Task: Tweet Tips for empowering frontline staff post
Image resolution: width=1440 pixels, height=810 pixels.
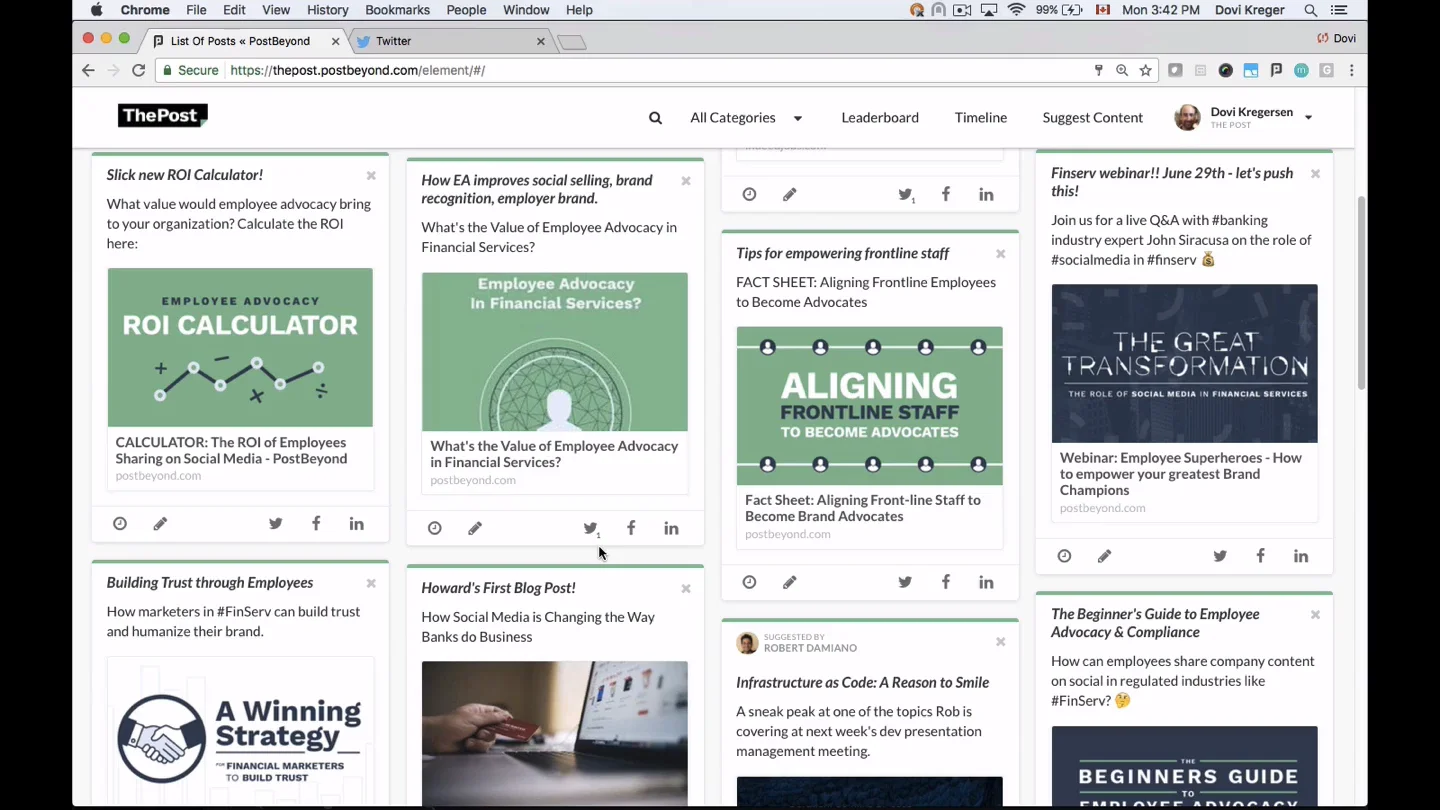Action: (x=905, y=582)
